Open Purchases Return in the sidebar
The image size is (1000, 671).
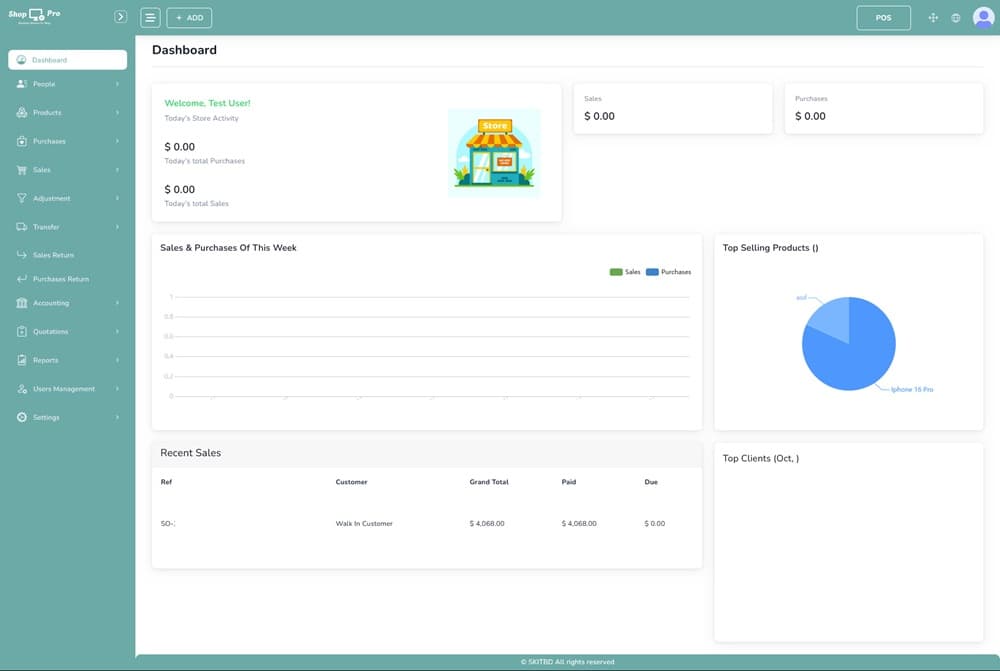click(60, 279)
